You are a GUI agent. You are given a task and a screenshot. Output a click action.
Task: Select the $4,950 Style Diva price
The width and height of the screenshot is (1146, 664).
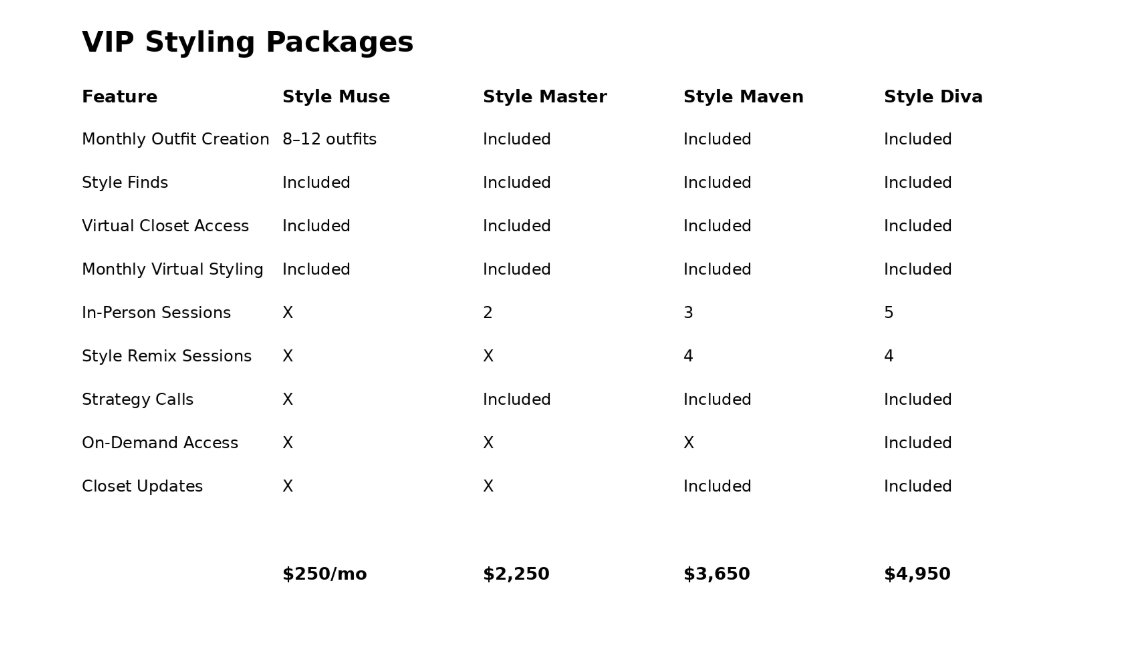[x=917, y=574]
